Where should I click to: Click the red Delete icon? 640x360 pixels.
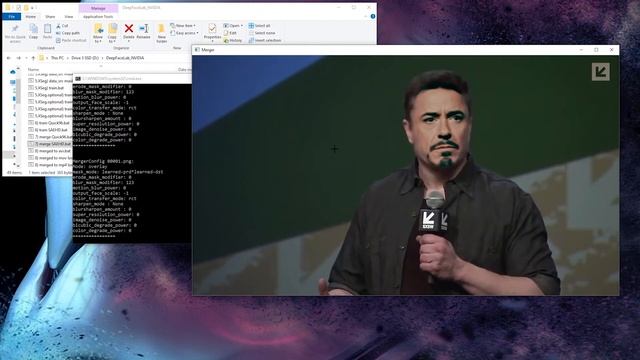(x=129, y=28)
